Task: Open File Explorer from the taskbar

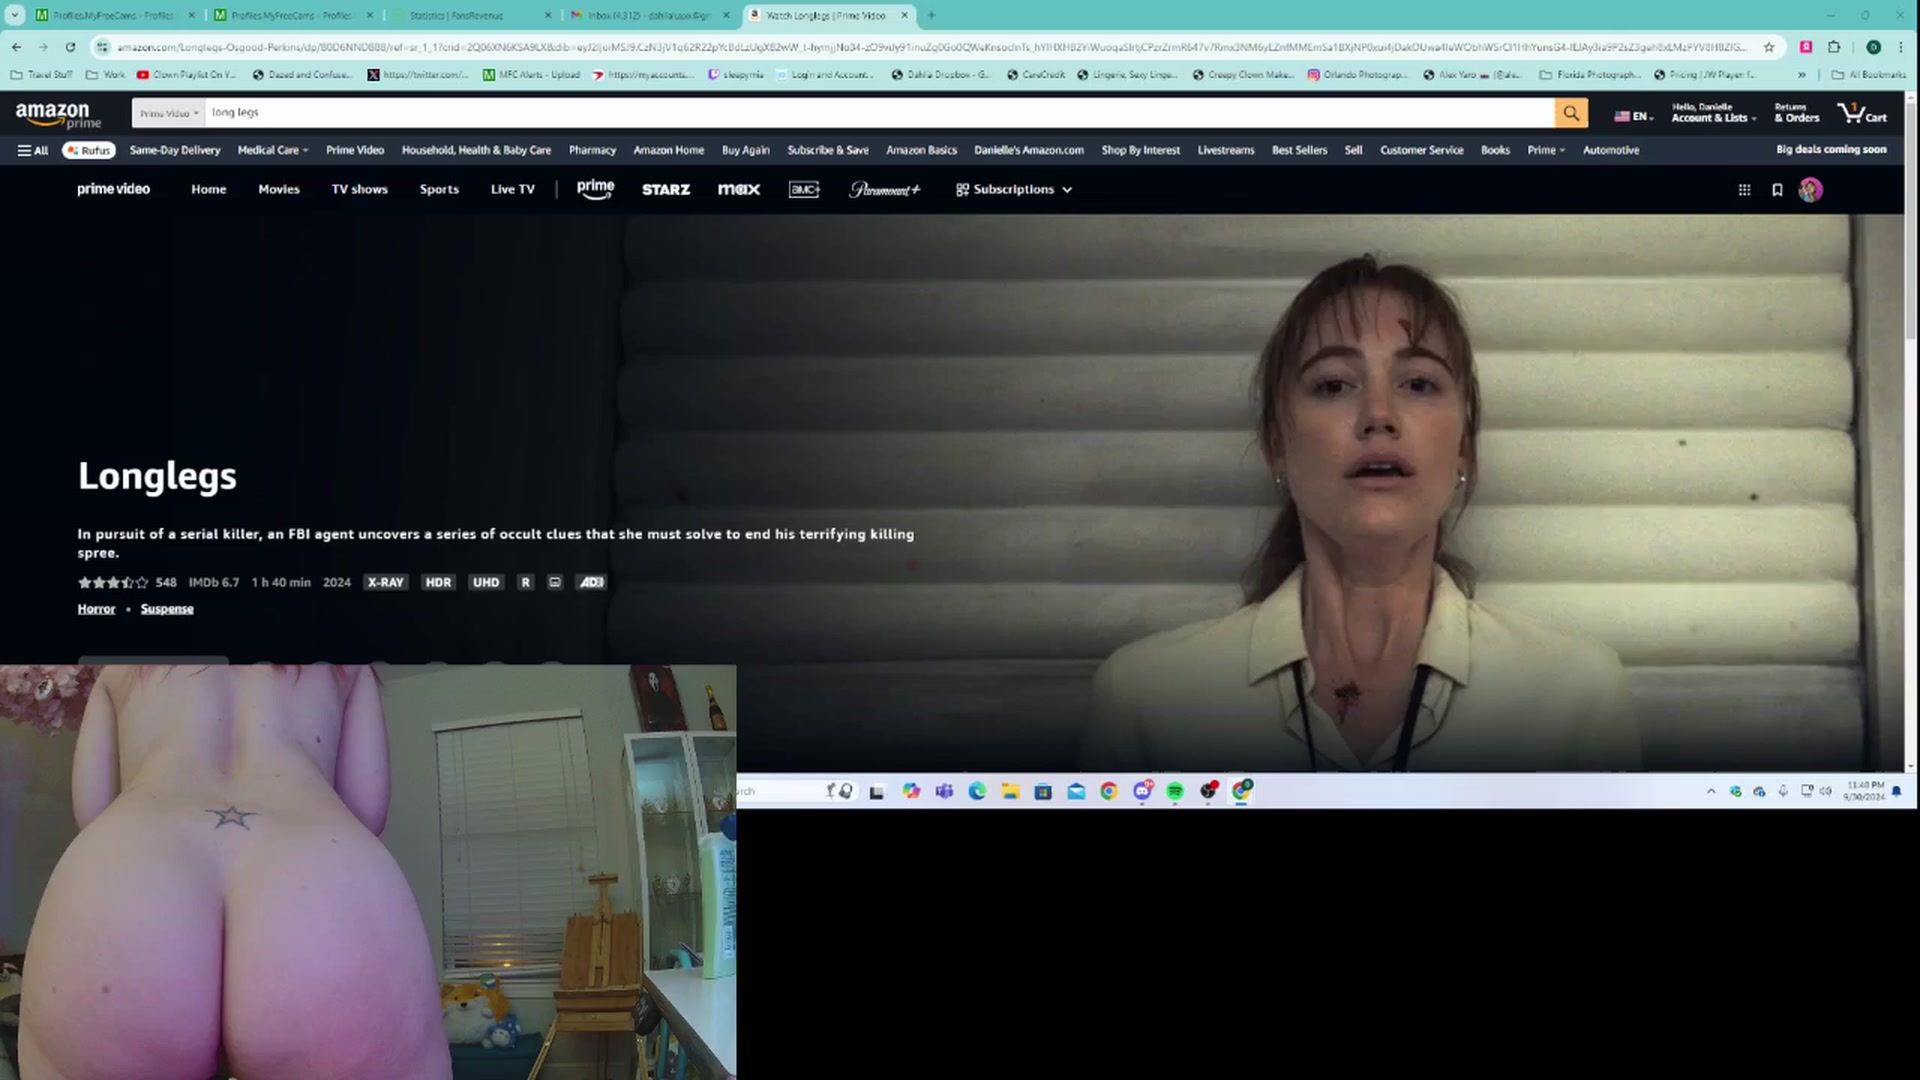Action: tap(1010, 791)
